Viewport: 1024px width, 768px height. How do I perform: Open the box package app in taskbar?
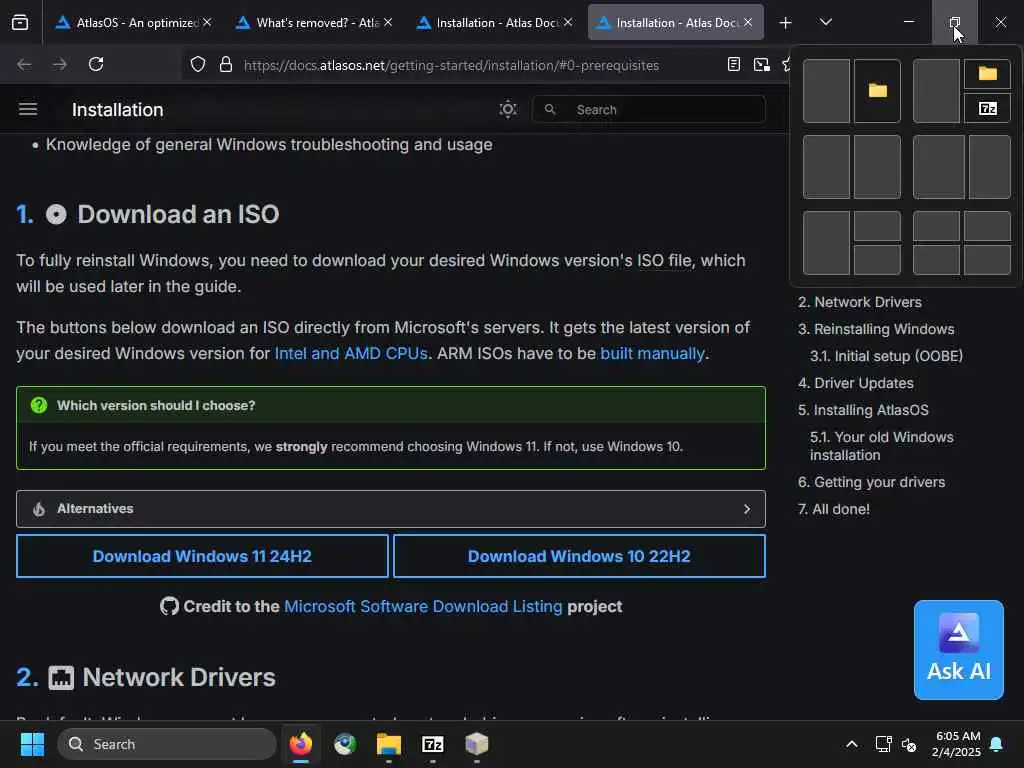pos(477,744)
